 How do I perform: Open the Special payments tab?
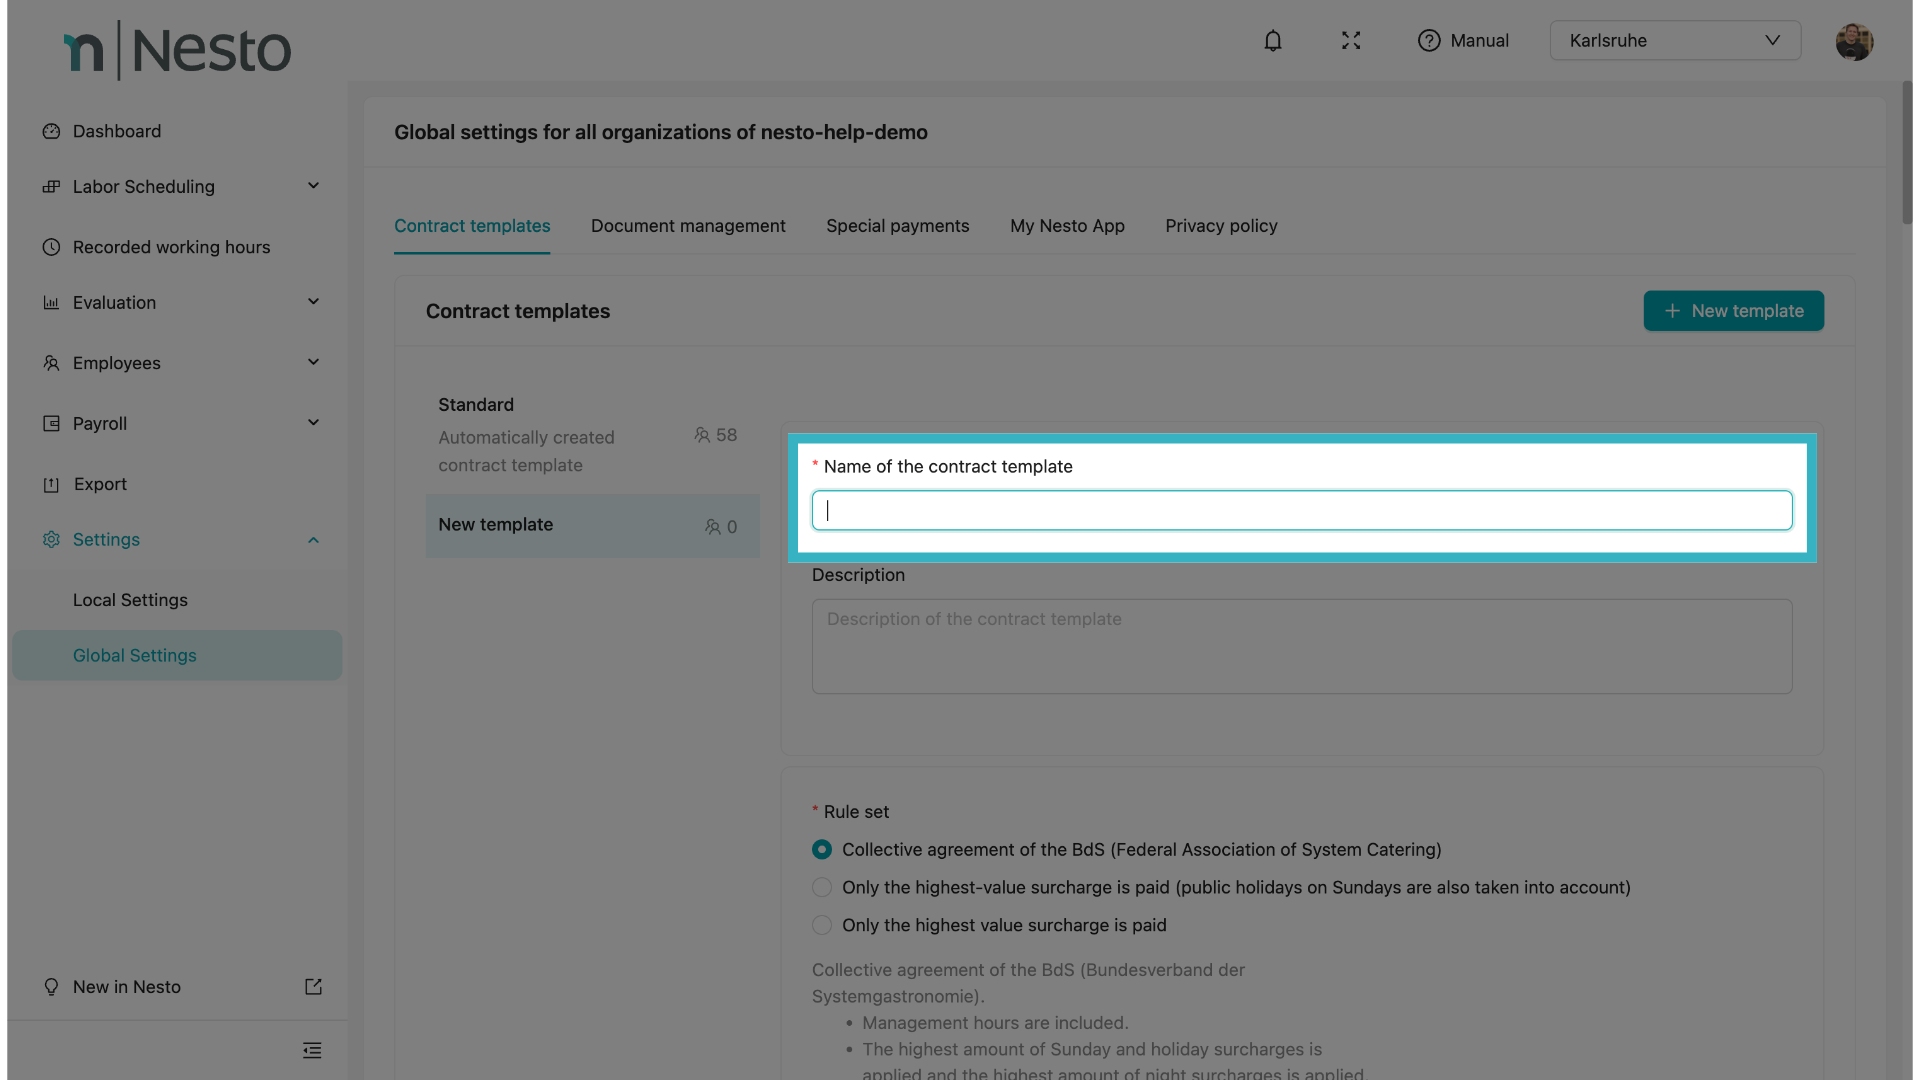pos(897,226)
